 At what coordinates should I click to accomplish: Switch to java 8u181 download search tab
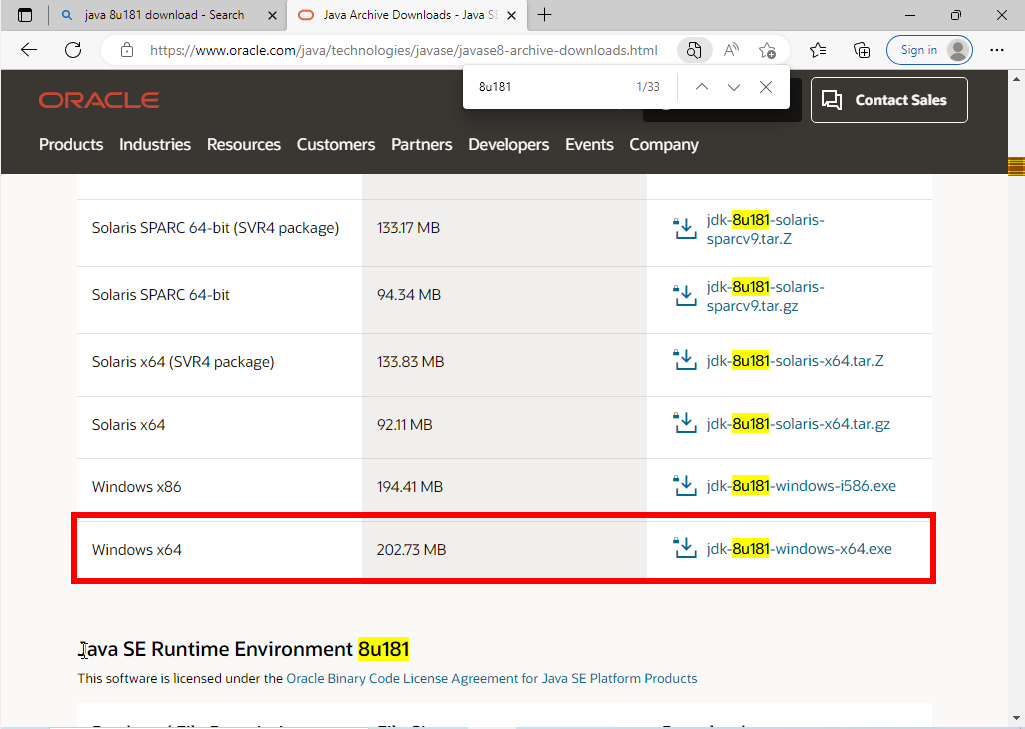[x=167, y=15]
